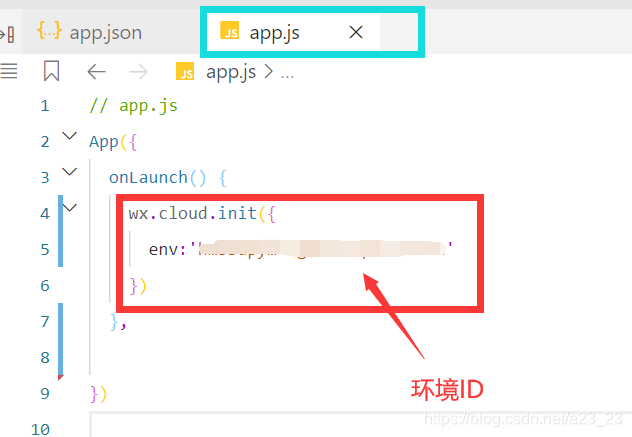Click the bookmark icon in the toolbar
Viewport: 632px width, 437px height.
tap(52, 71)
